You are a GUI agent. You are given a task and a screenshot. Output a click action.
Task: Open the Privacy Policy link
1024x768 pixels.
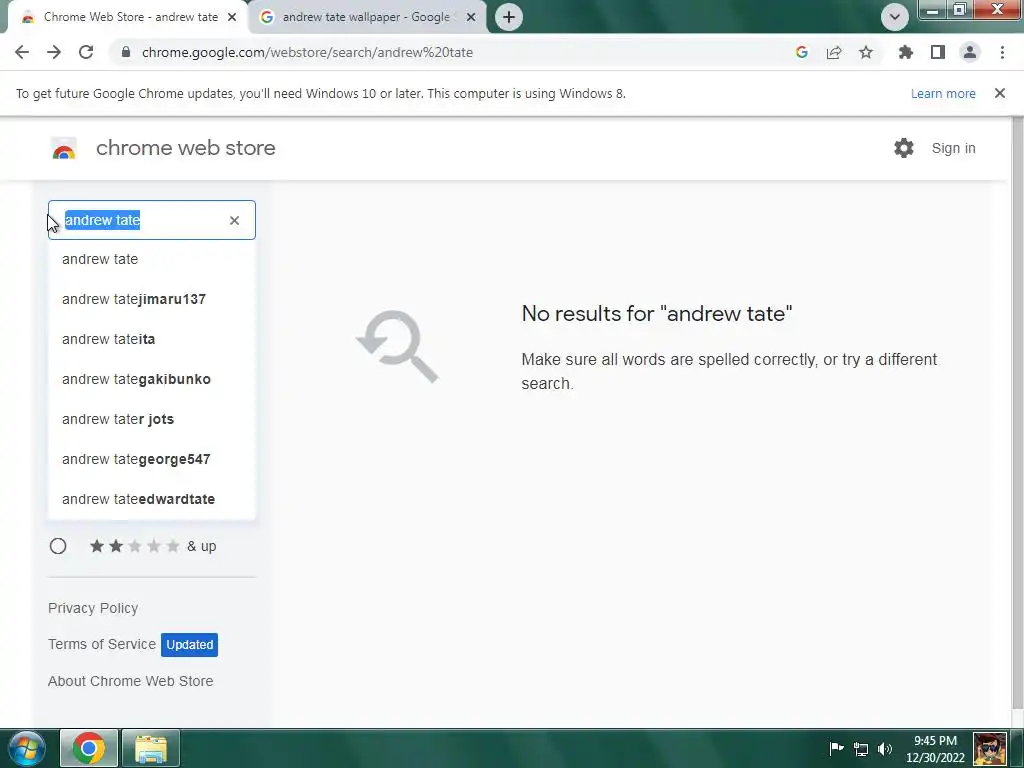coord(93,608)
